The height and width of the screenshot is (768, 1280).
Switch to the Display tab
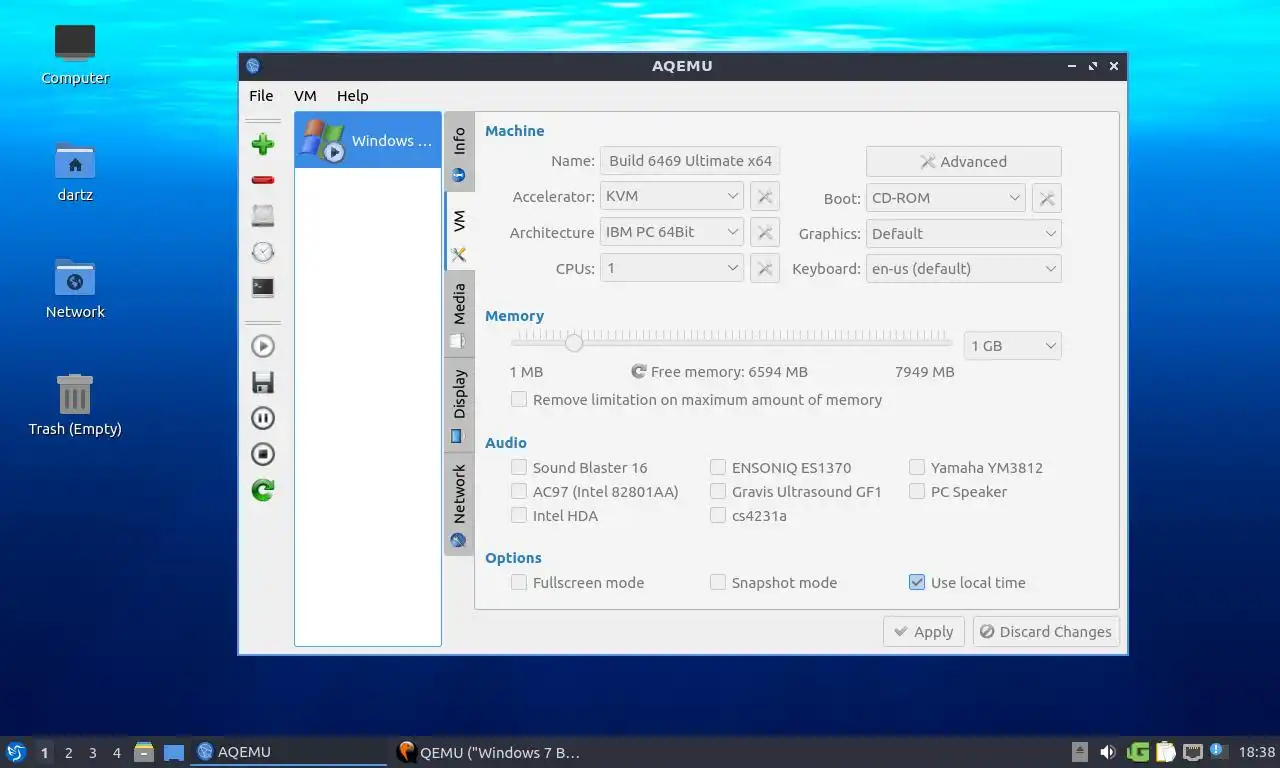click(459, 405)
